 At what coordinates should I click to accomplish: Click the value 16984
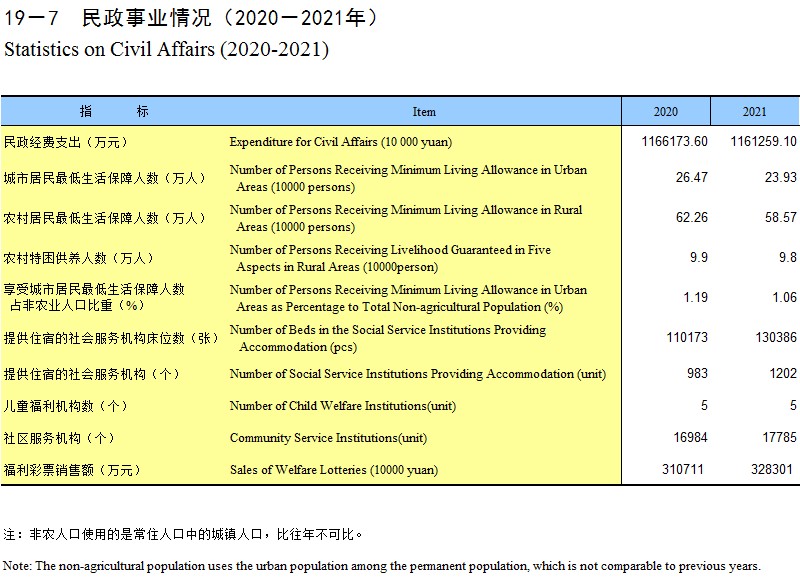click(x=691, y=437)
